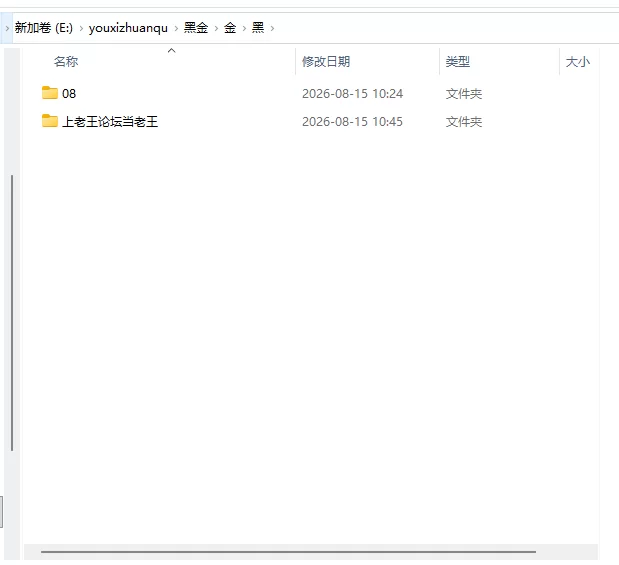Expand chevron after 新加卷 (E:)
The width and height of the screenshot is (619, 565).
(x=81, y=28)
